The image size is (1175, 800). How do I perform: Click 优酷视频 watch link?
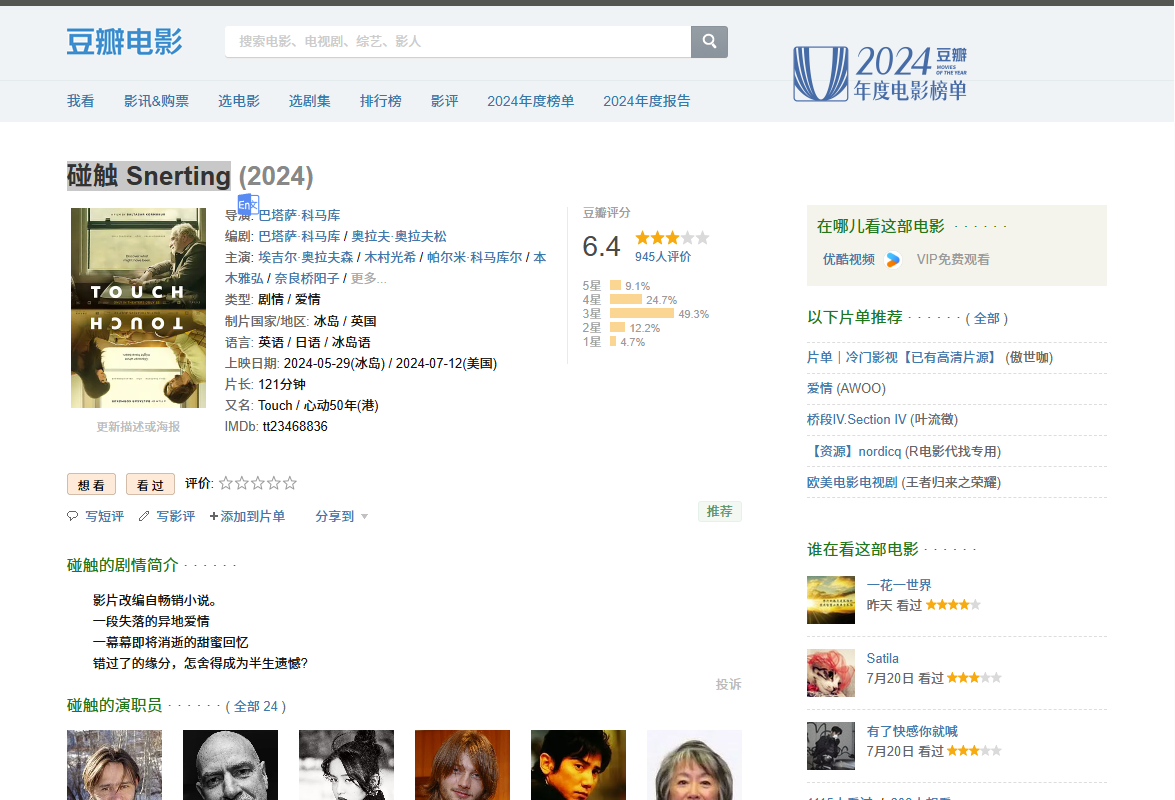pos(848,259)
